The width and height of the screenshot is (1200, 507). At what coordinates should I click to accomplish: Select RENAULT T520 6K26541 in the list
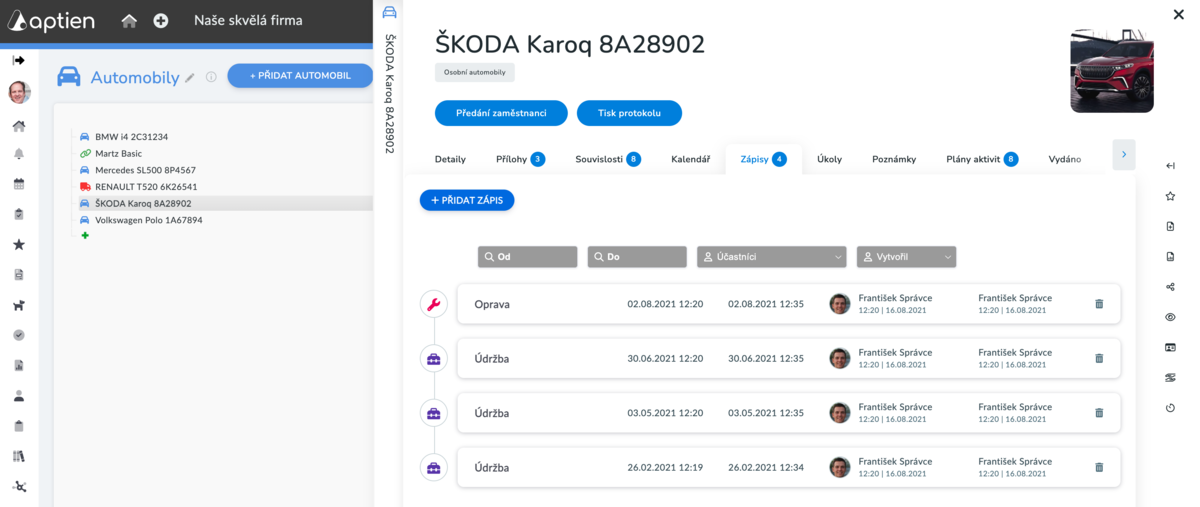pos(146,187)
